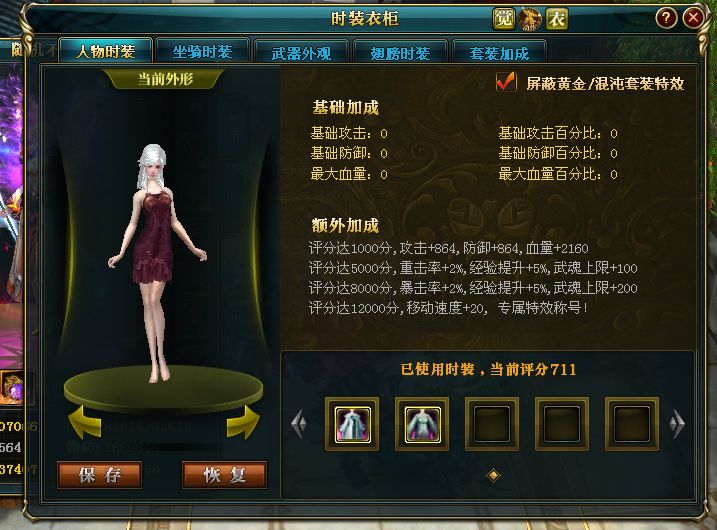
Task: Open the 套装加成 tab
Action: pos(499,52)
